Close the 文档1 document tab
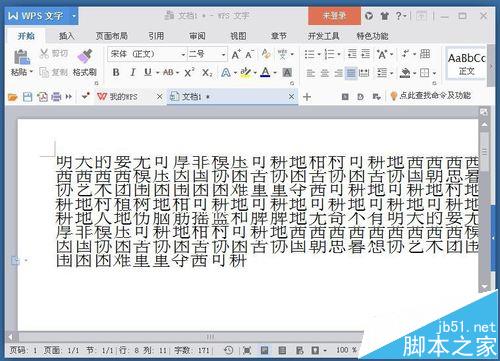Screen dimensions: 500x361 (x=291, y=97)
